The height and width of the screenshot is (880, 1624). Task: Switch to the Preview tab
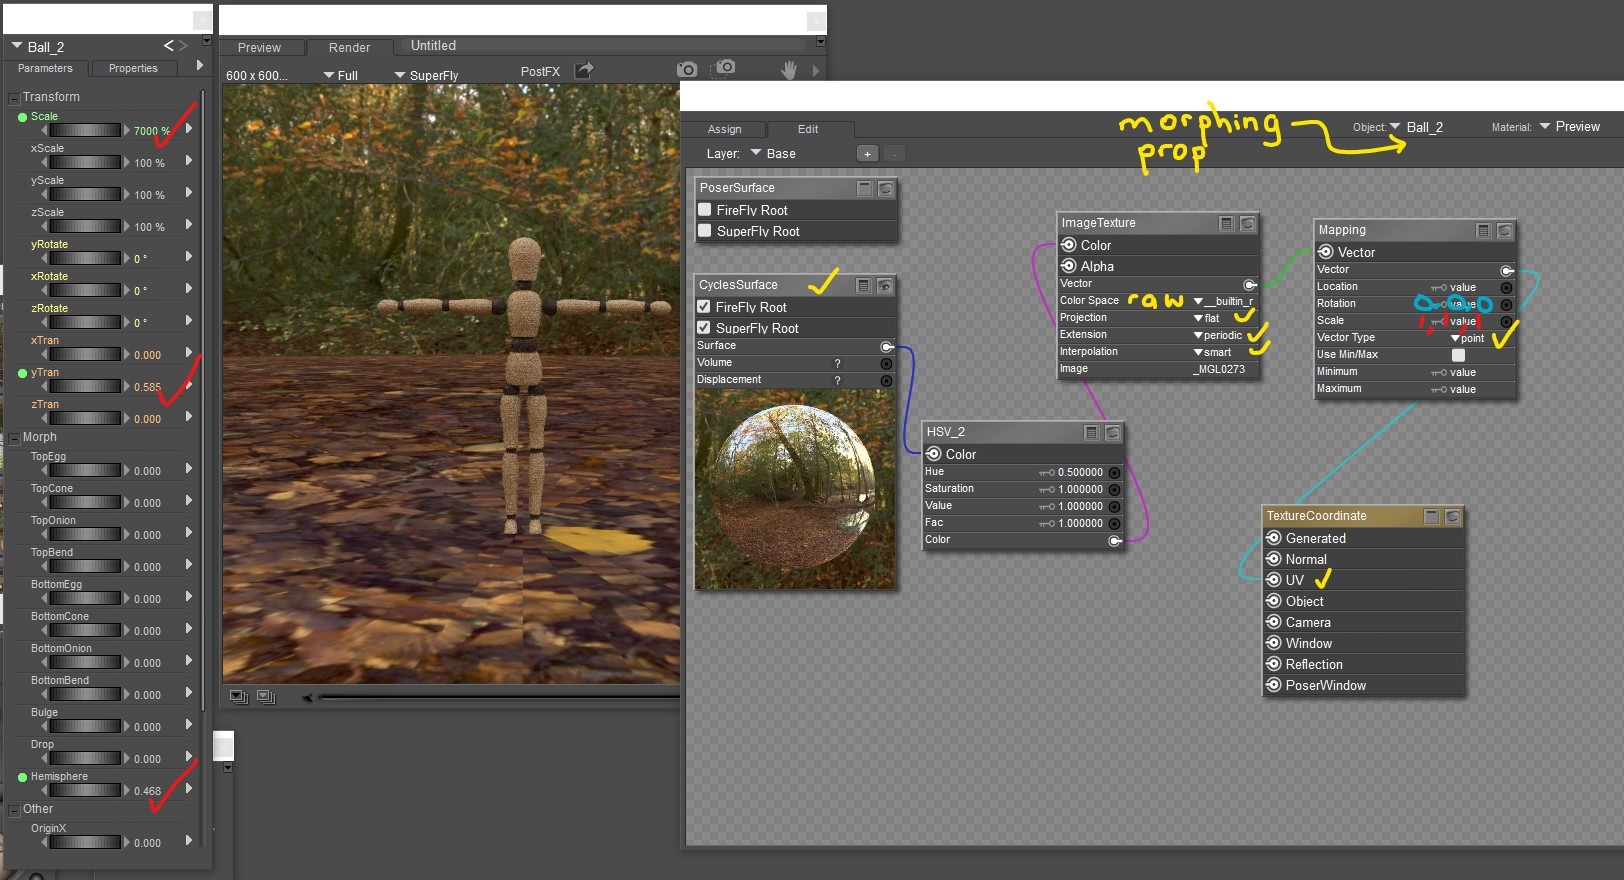pyautogui.click(x=259, y=48)
